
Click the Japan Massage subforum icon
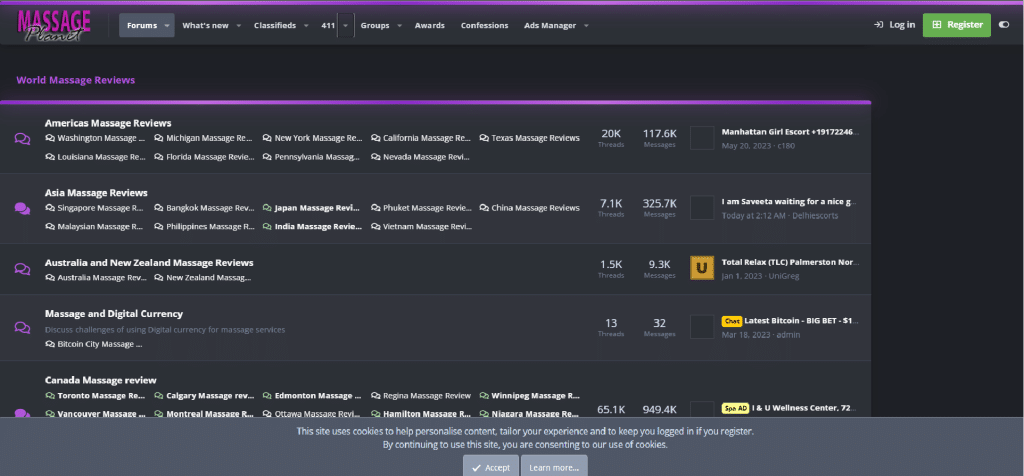267,208
